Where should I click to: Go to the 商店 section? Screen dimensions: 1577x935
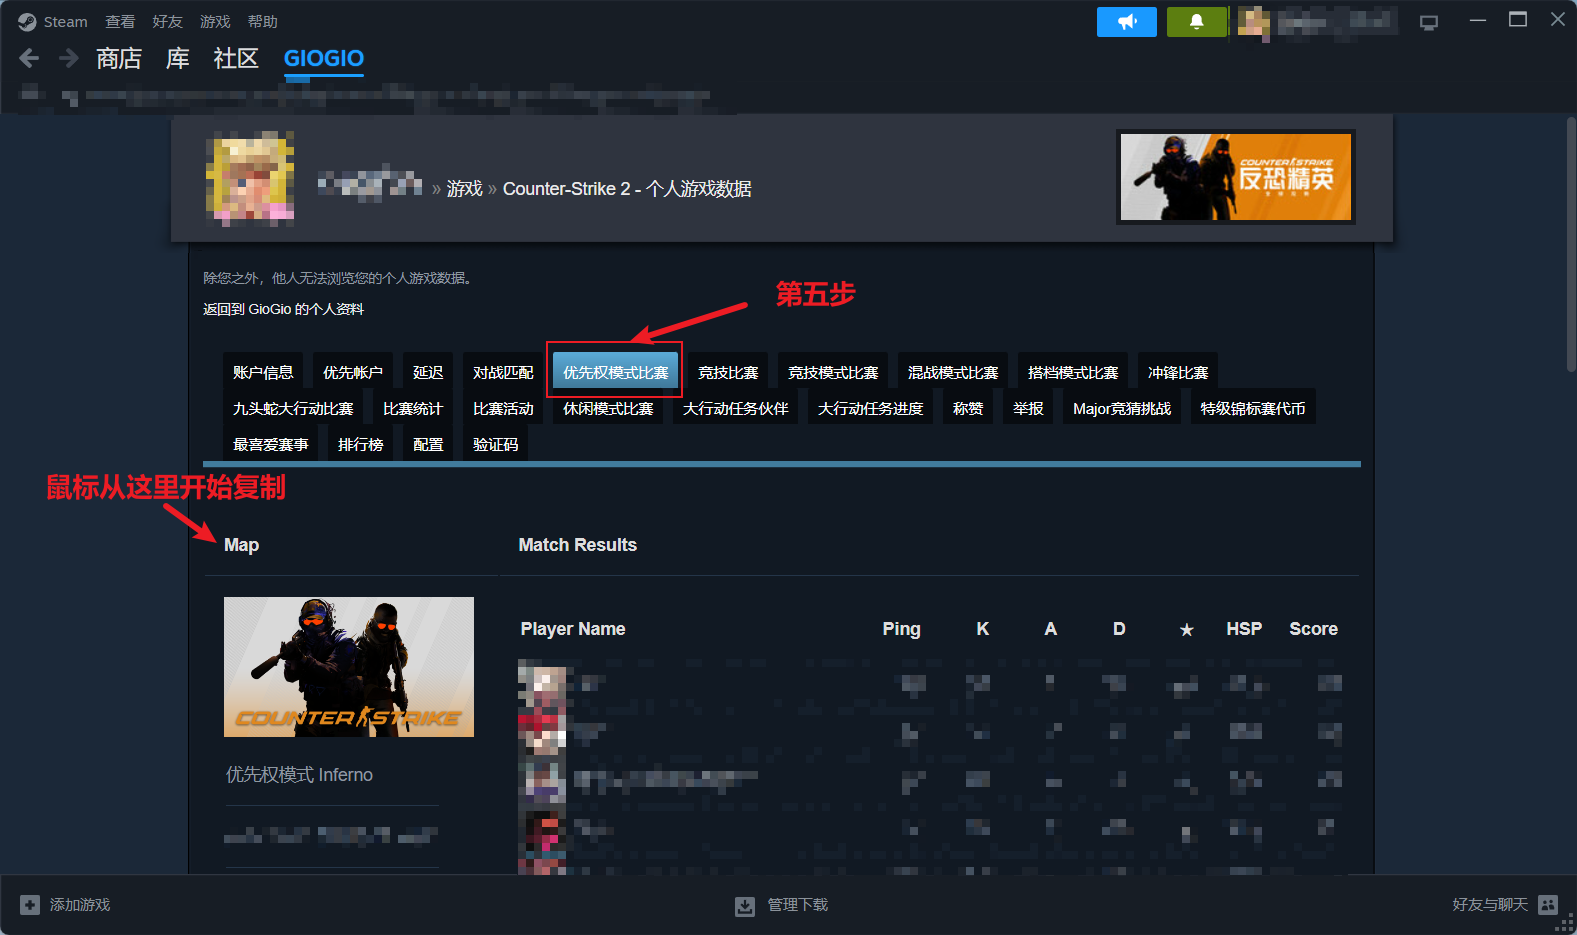(119, 59)
